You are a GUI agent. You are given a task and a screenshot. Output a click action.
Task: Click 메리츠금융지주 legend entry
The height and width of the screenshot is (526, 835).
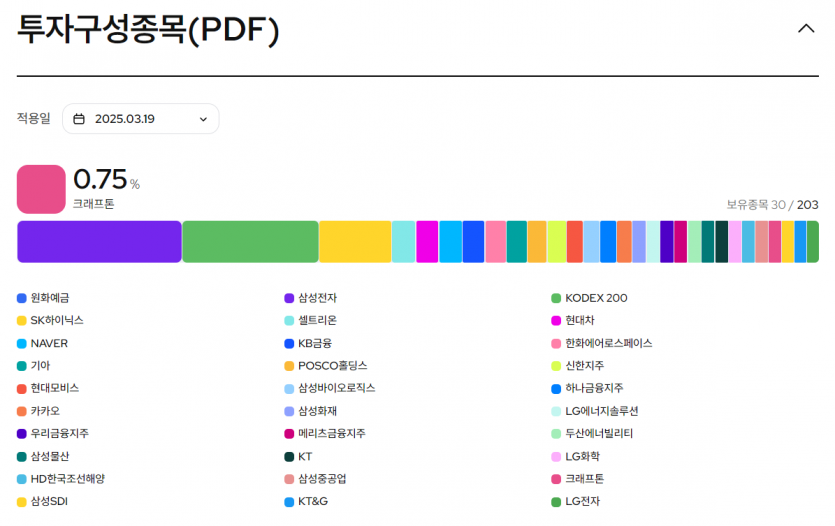point(325,433)
